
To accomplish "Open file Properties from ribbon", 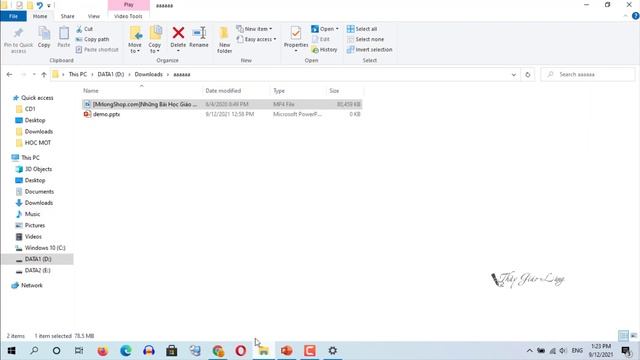I will click(296, 38).
